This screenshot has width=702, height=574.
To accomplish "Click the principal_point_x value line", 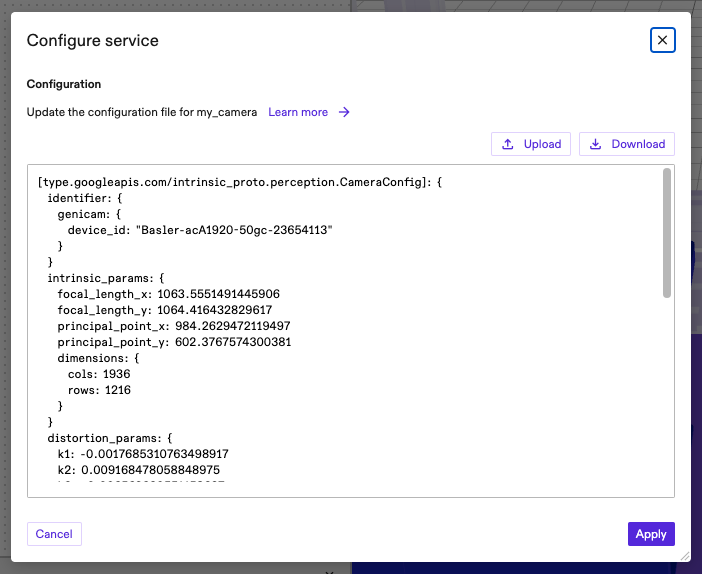I will click(174, 326).
